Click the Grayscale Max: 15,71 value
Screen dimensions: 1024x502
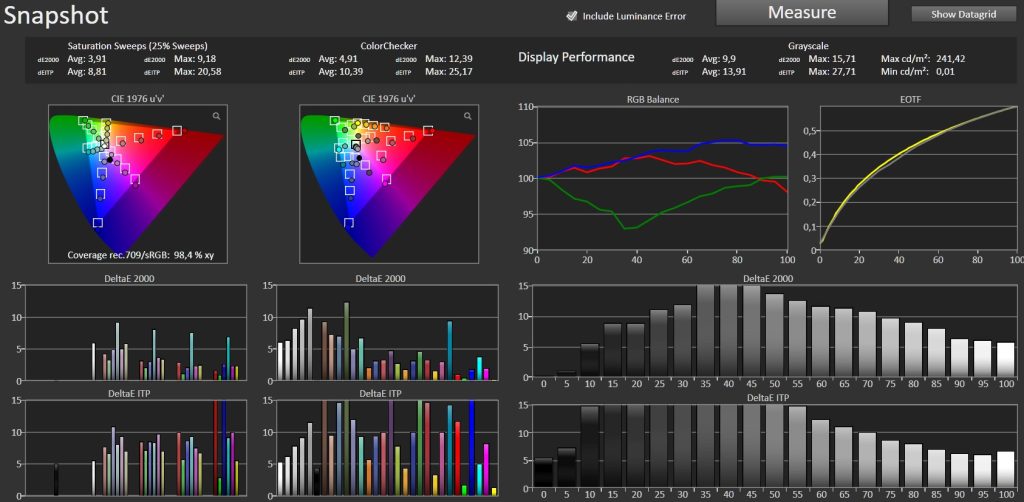pos(831,59)
